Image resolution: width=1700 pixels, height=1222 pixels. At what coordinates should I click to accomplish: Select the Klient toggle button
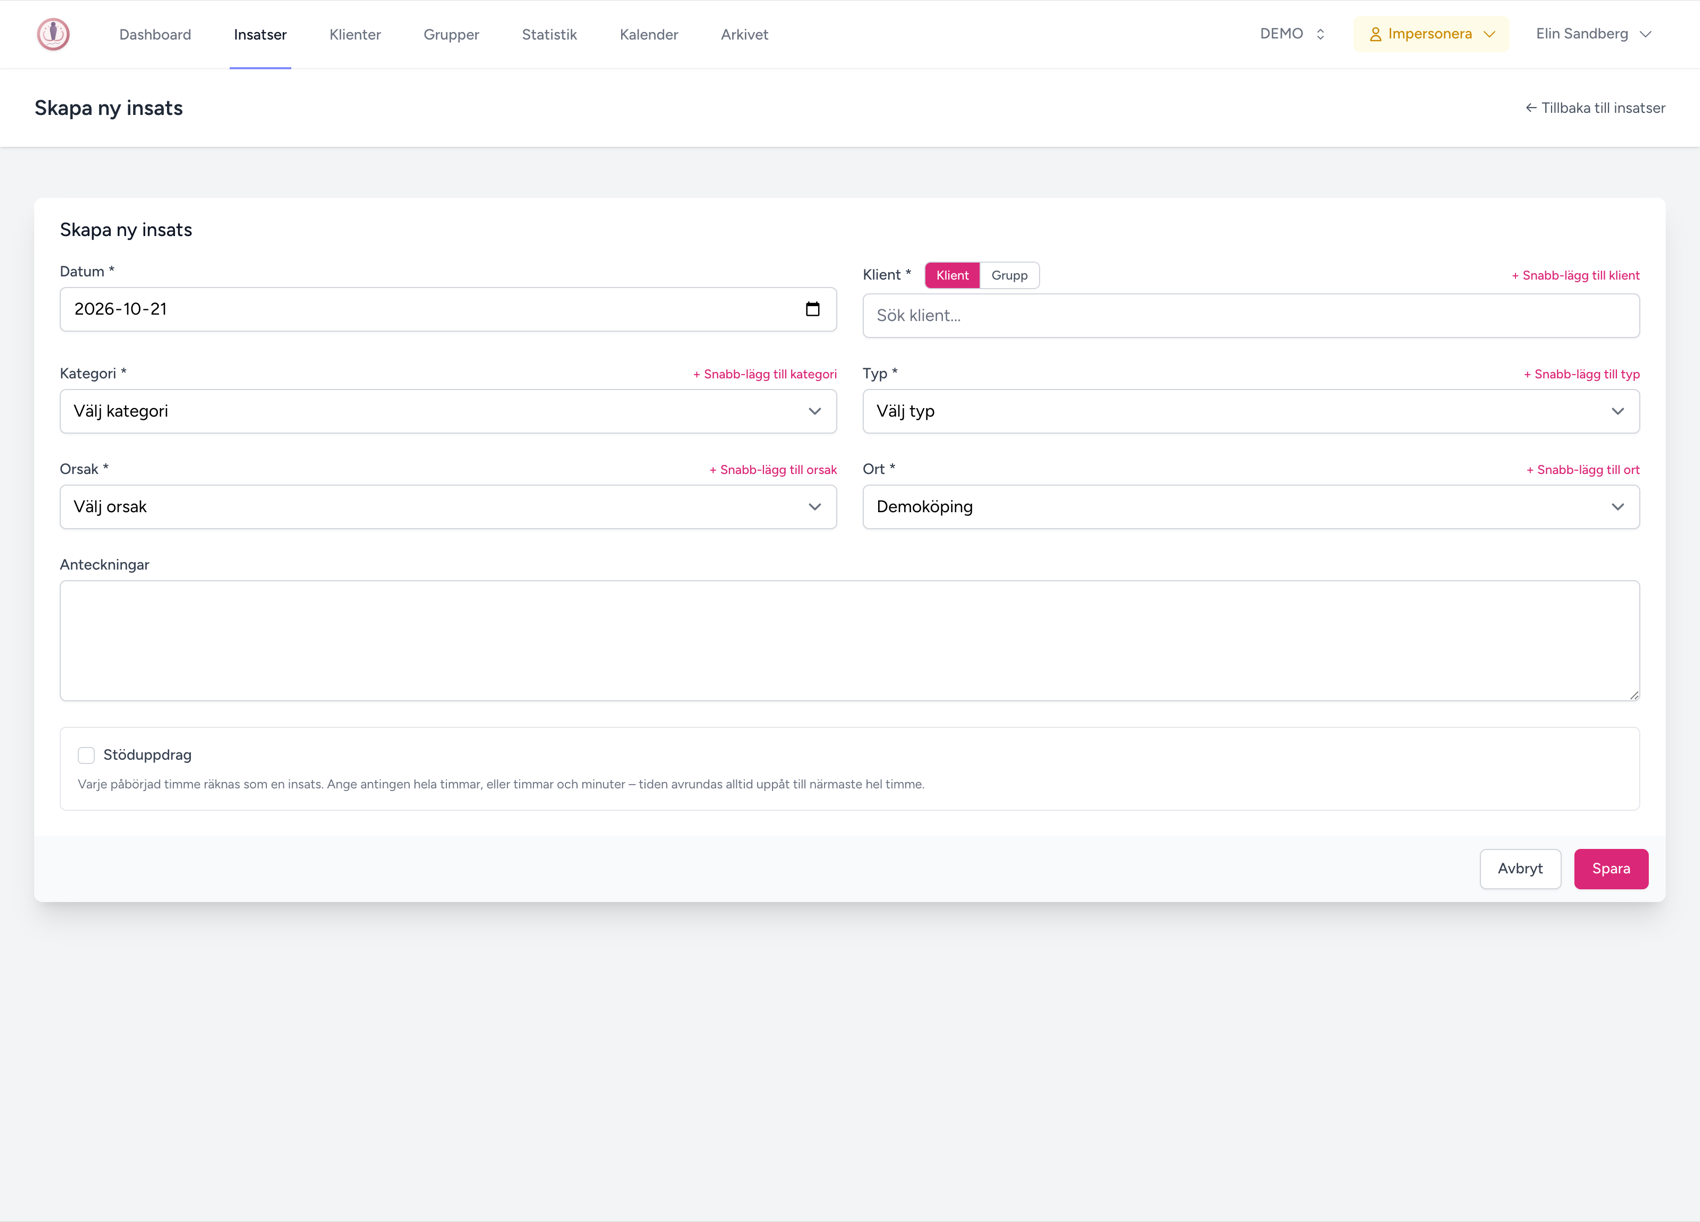pos(952,275)
